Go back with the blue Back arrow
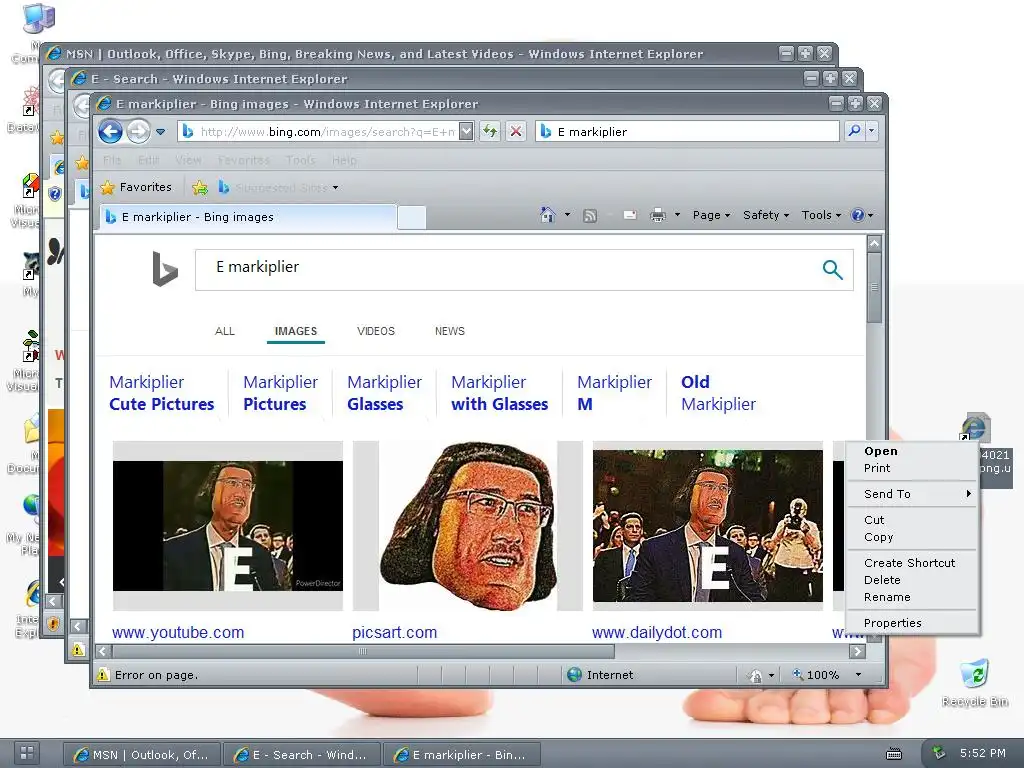The height and width of the screenshot is (768, 1024). 110,131
